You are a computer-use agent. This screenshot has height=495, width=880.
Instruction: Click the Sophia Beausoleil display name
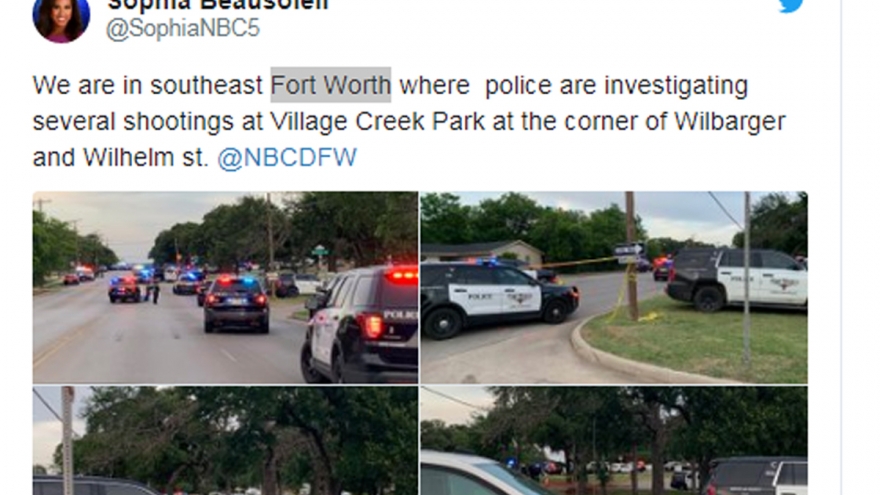click(x=218, y=5)
